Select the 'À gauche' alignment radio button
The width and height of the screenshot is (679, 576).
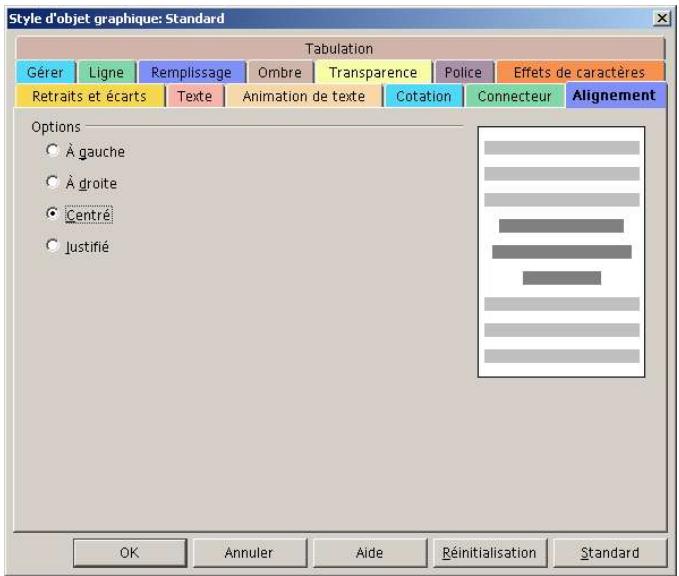point(52,151)
